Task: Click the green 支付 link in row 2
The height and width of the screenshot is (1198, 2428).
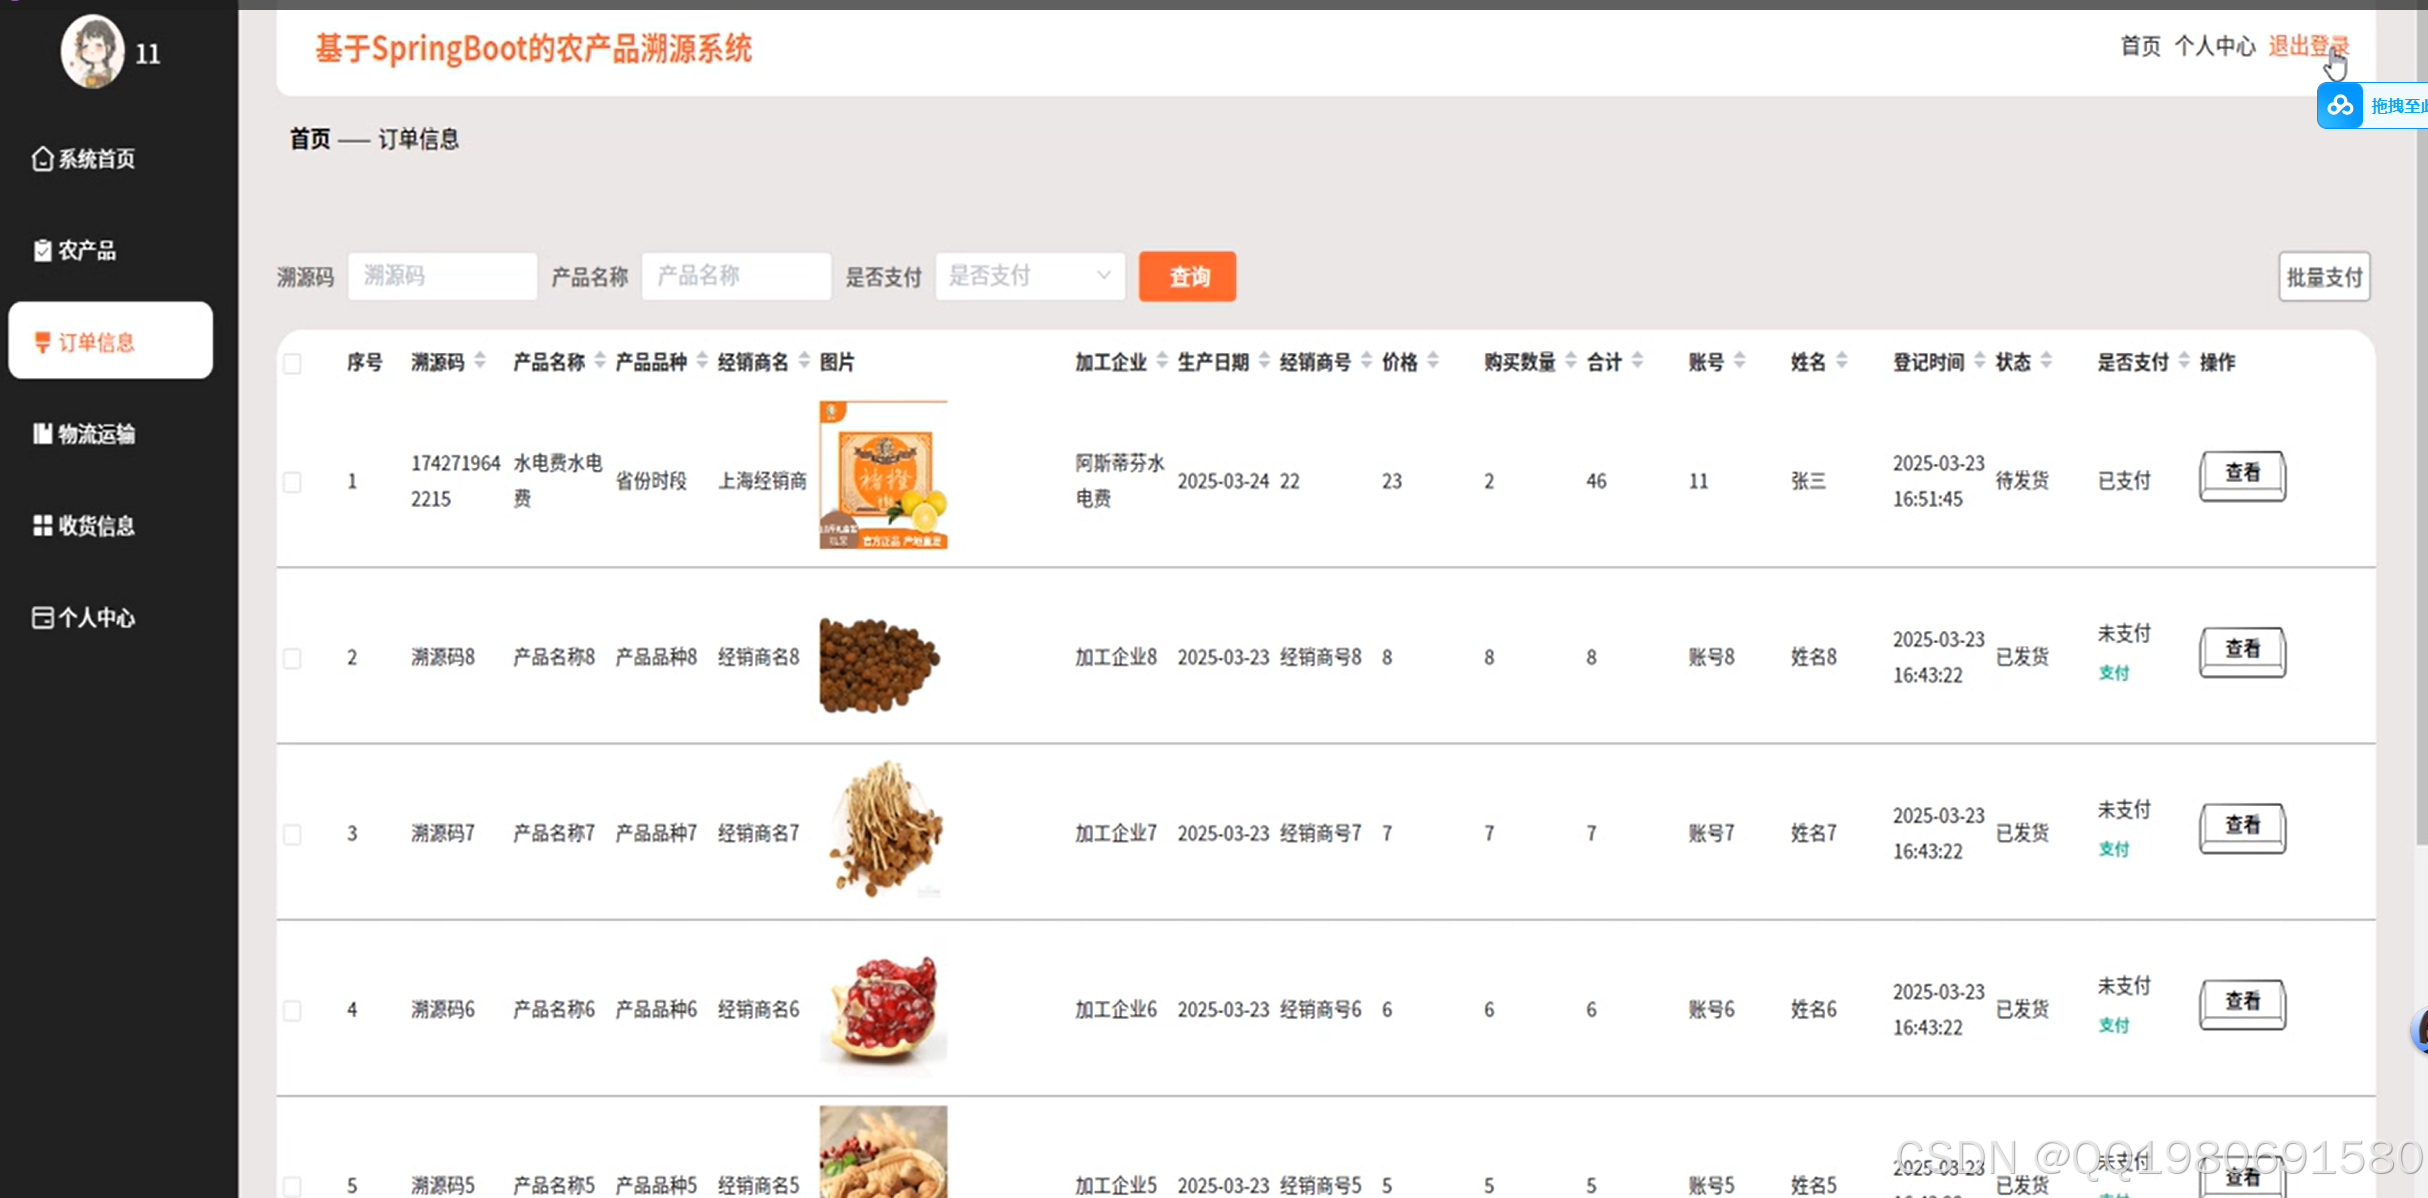Action: coord(2113,673)
